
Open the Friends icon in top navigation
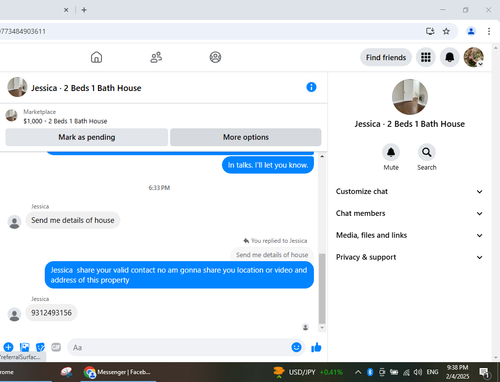pyautogui.click(x=156, y=57)
